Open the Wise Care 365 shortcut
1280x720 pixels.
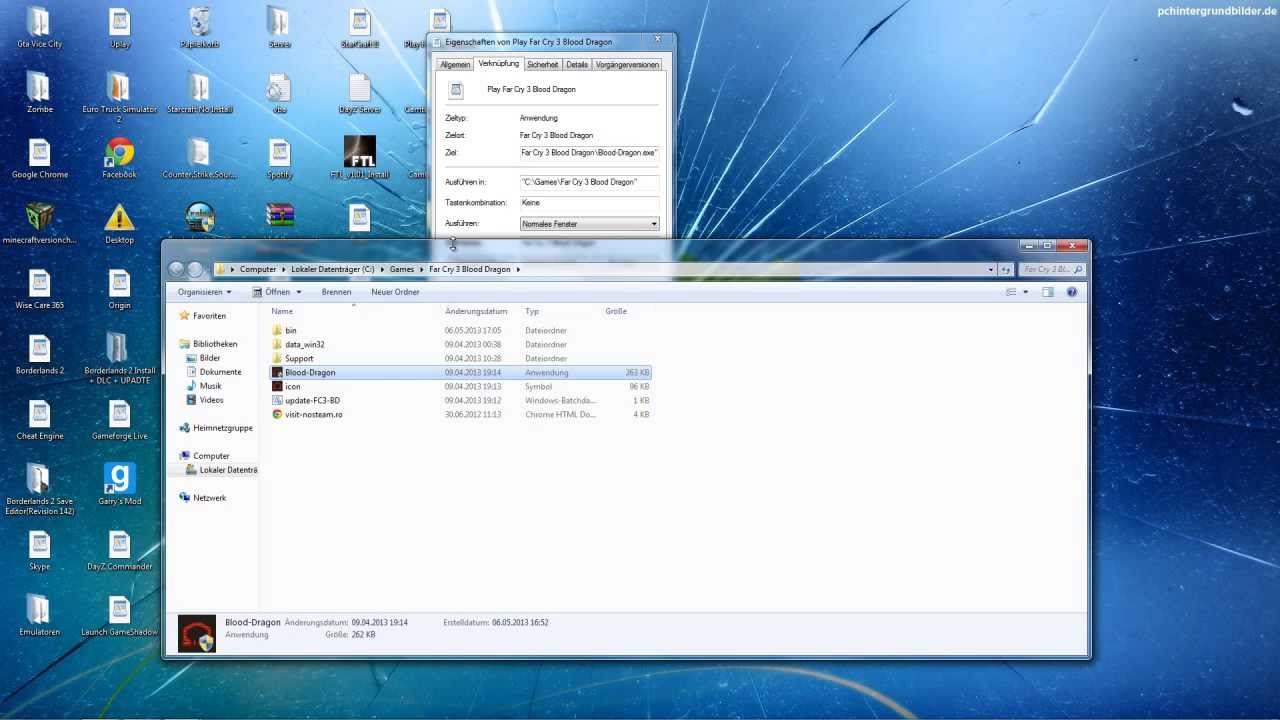coord(39,289)
